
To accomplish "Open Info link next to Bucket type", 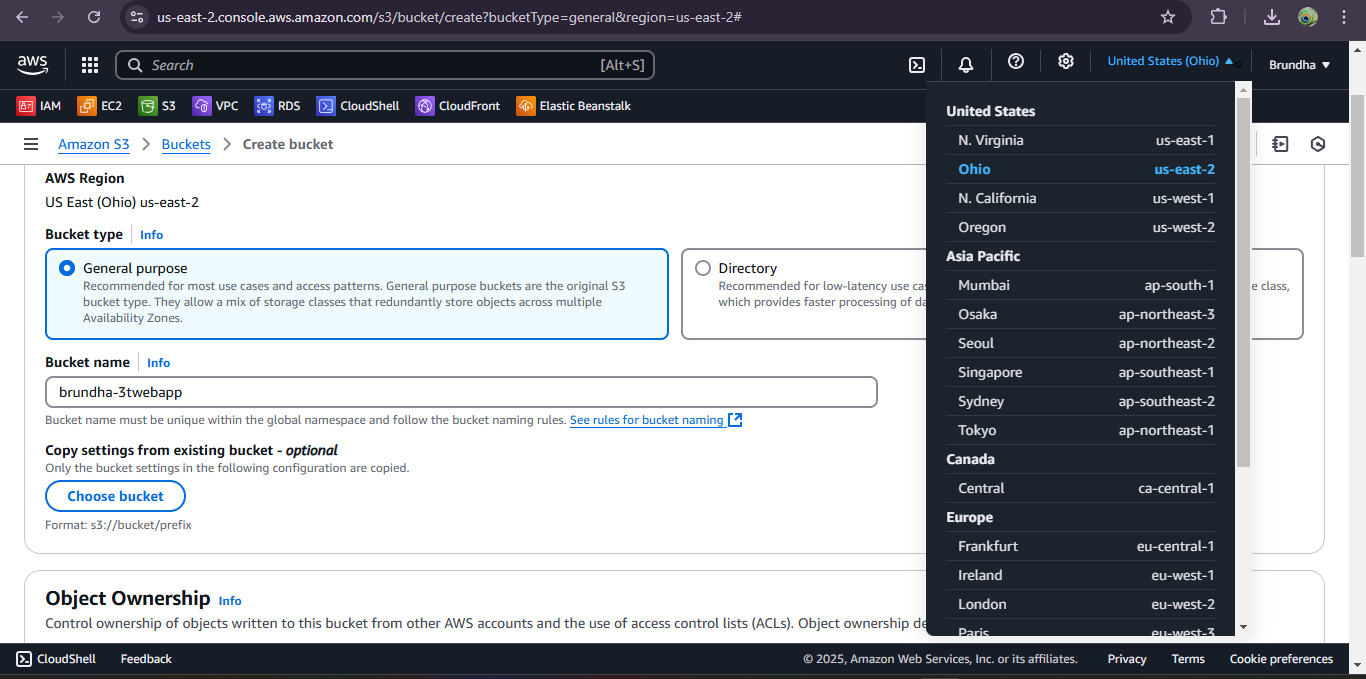I will point(151,235).
